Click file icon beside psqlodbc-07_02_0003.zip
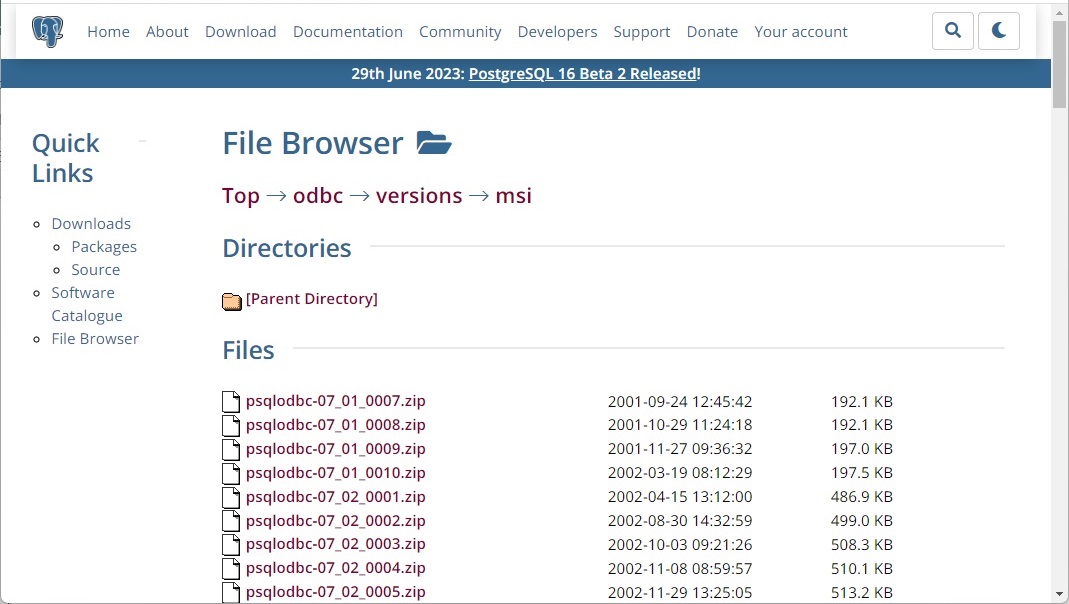1069x604 pixels. point(231,545)
